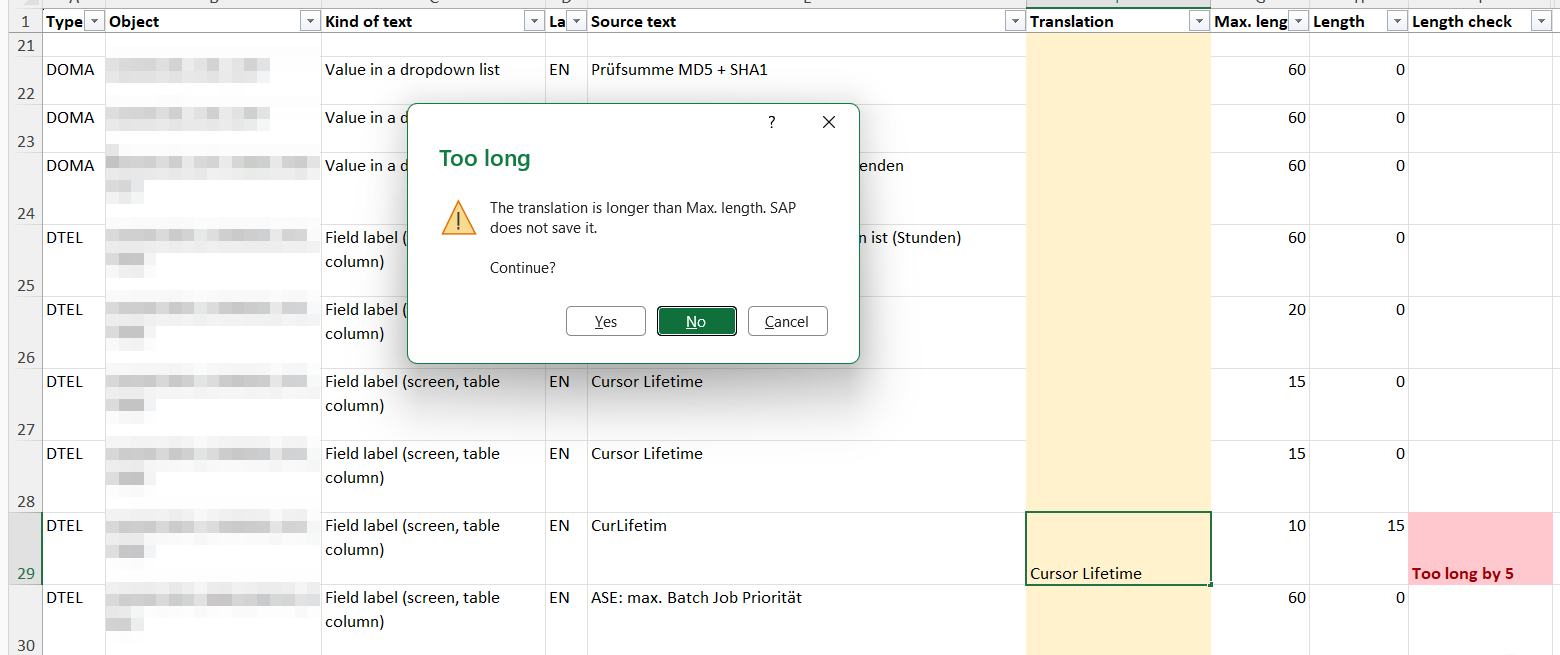Open the Type column filter dropdown

pyautogui.click(x=94, y=21)
